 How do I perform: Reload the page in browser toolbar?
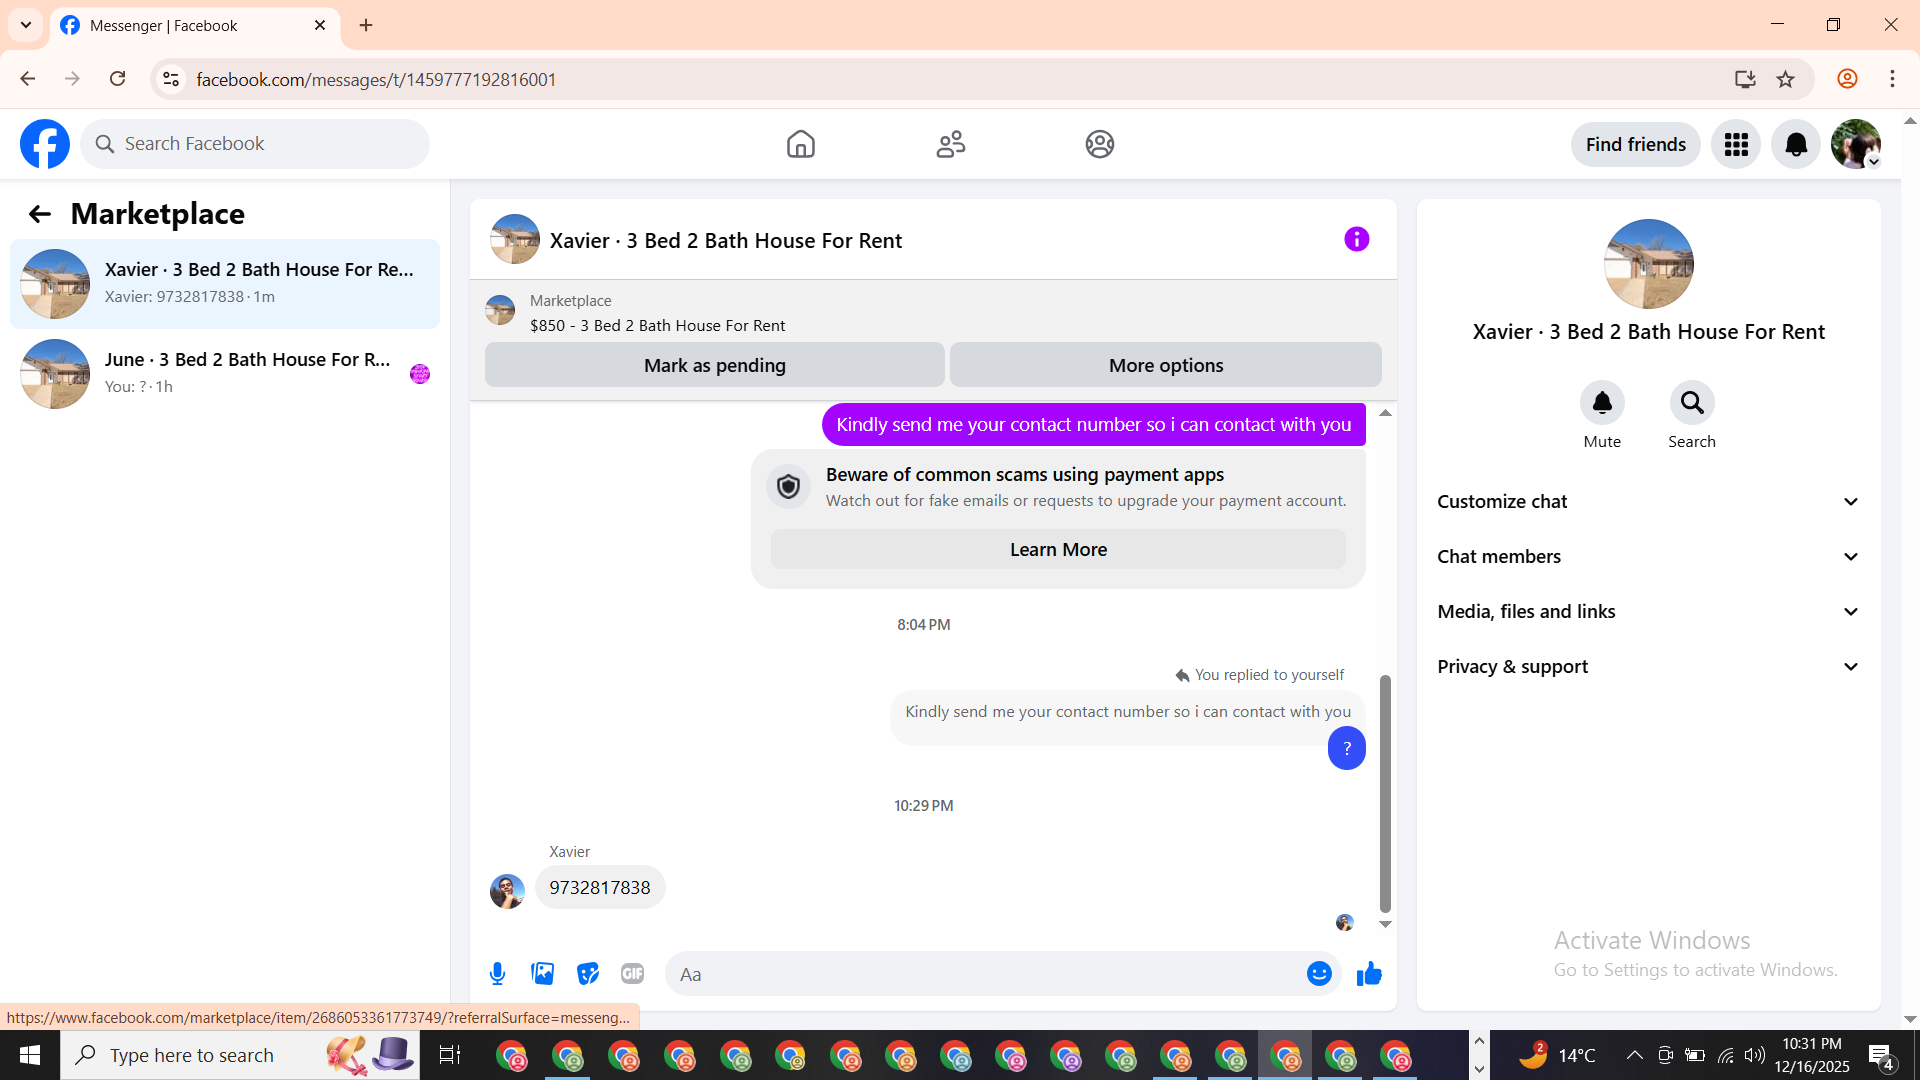(x=117, y=79)
